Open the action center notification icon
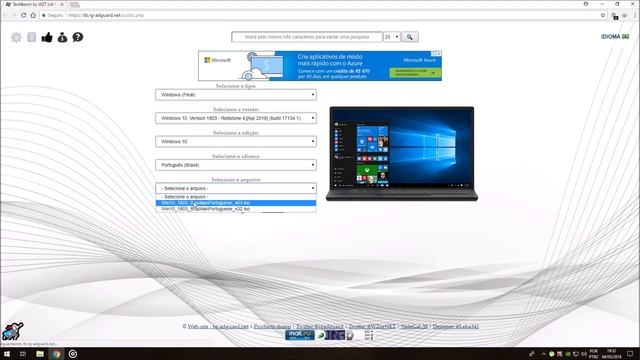640x360 pixels. 630,354
